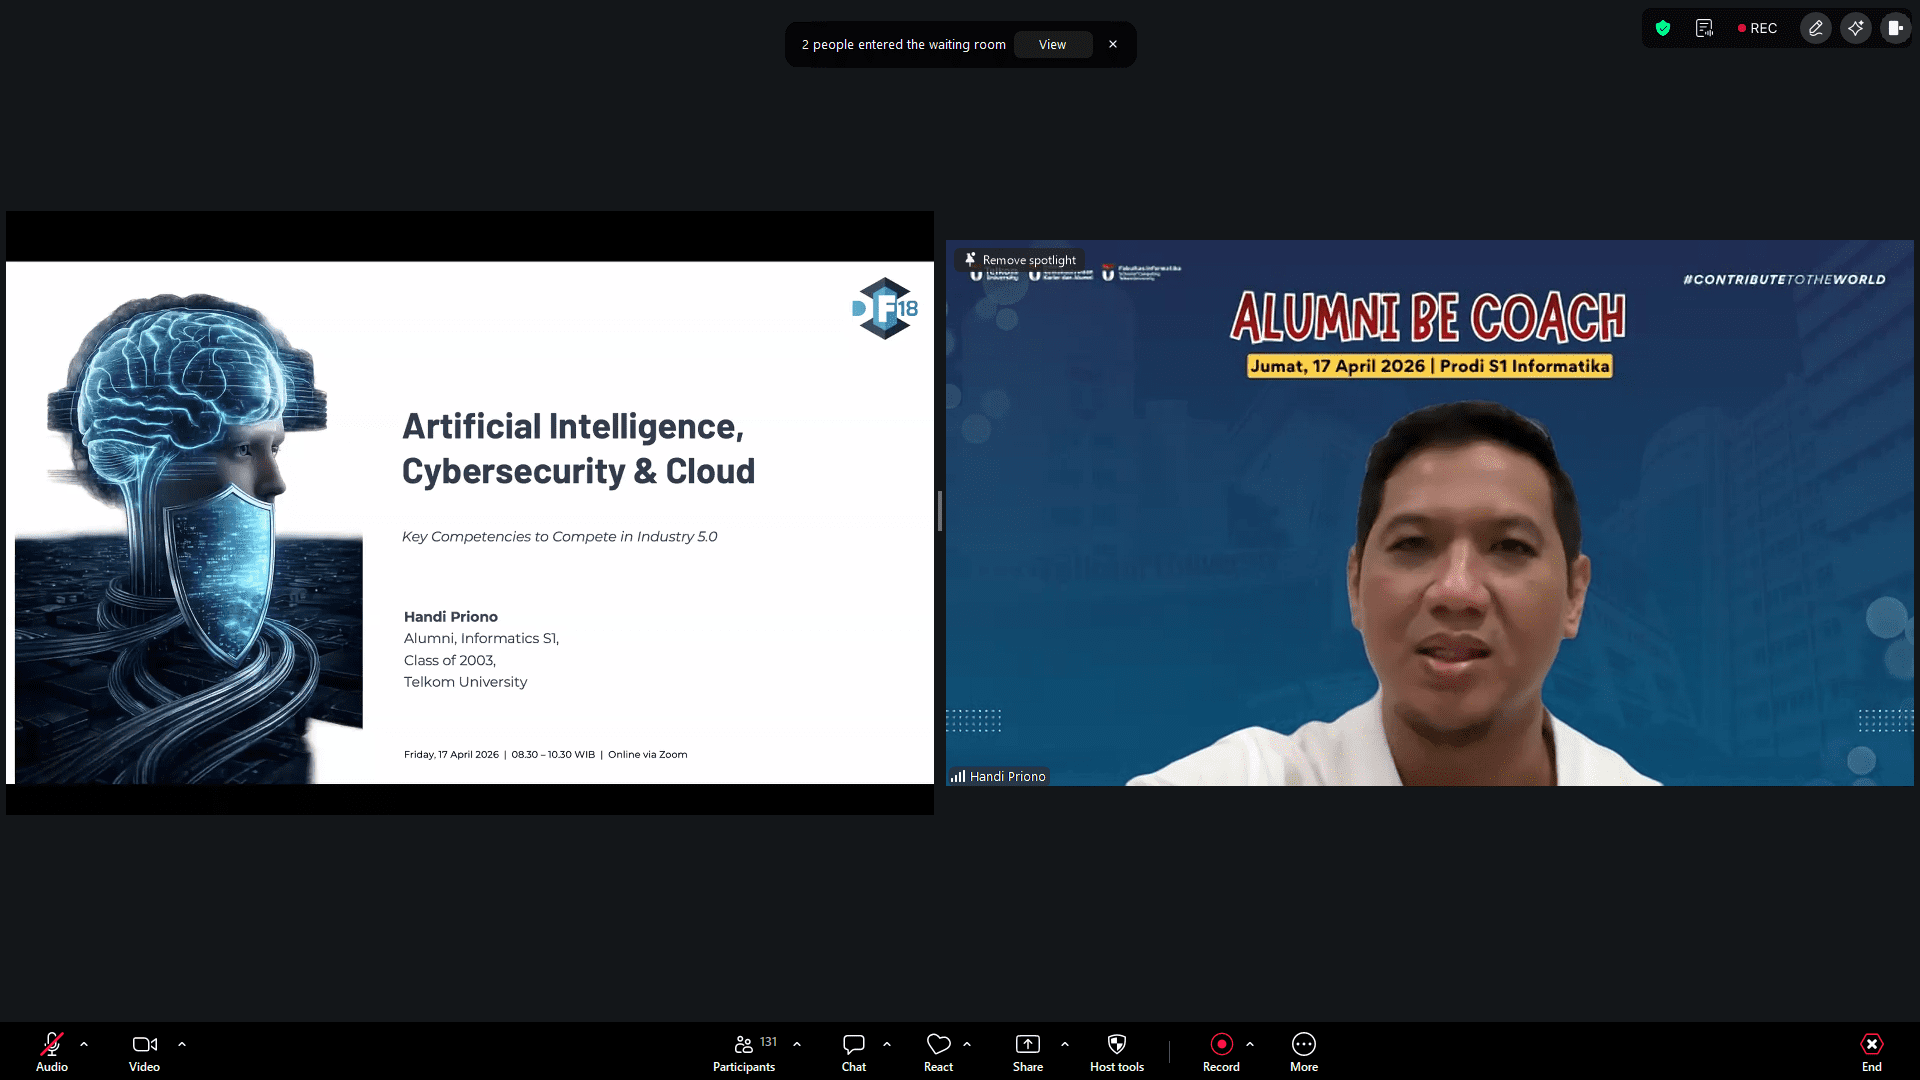The height and width of the screenshot is (1080, 1920).
Task: Toggle the Video camera button
Action: click(144, 1045)
